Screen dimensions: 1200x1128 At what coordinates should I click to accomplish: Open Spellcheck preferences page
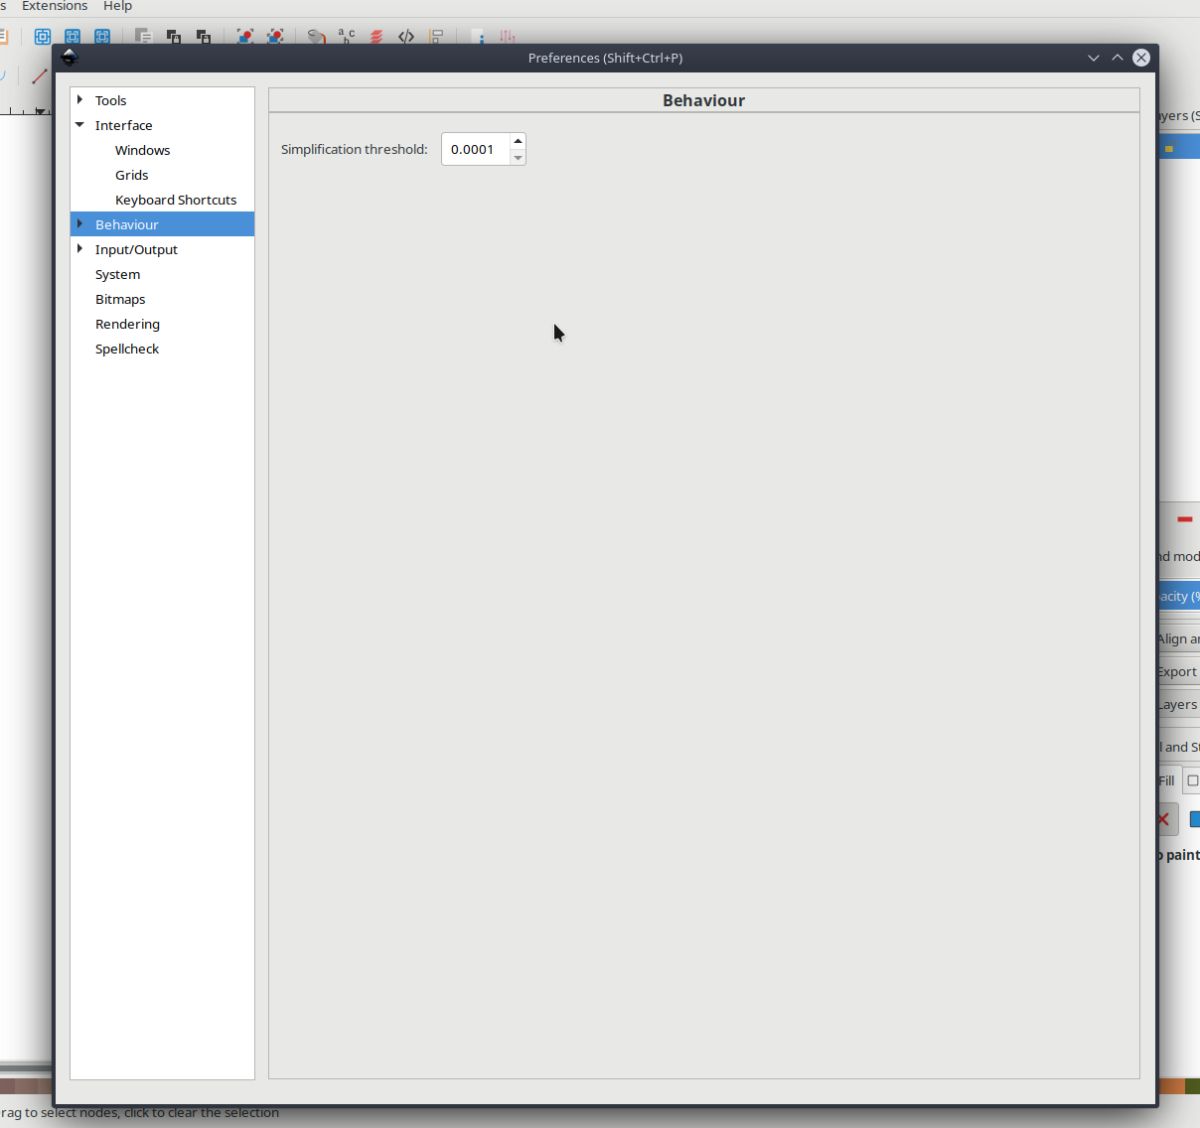click(x=127, y=349)
